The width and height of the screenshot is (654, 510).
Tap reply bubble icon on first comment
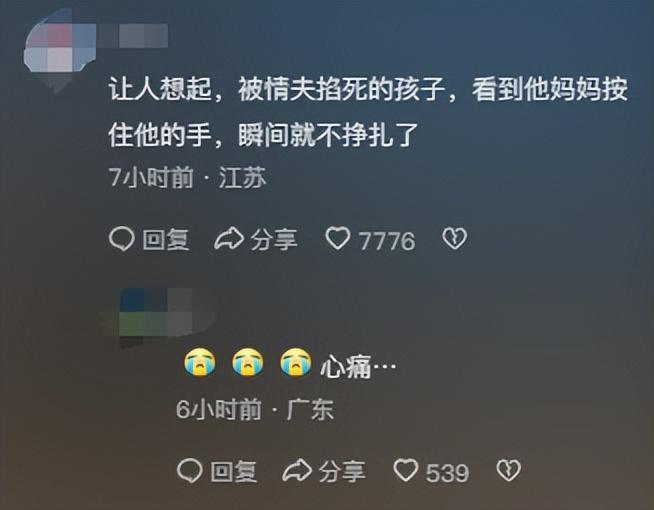point(121,239)
